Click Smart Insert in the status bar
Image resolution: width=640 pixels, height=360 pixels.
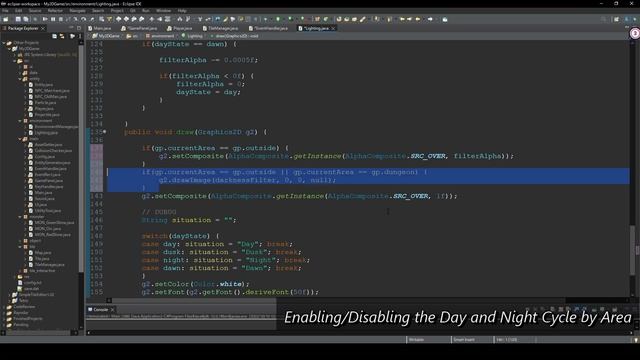coord(464,340)
